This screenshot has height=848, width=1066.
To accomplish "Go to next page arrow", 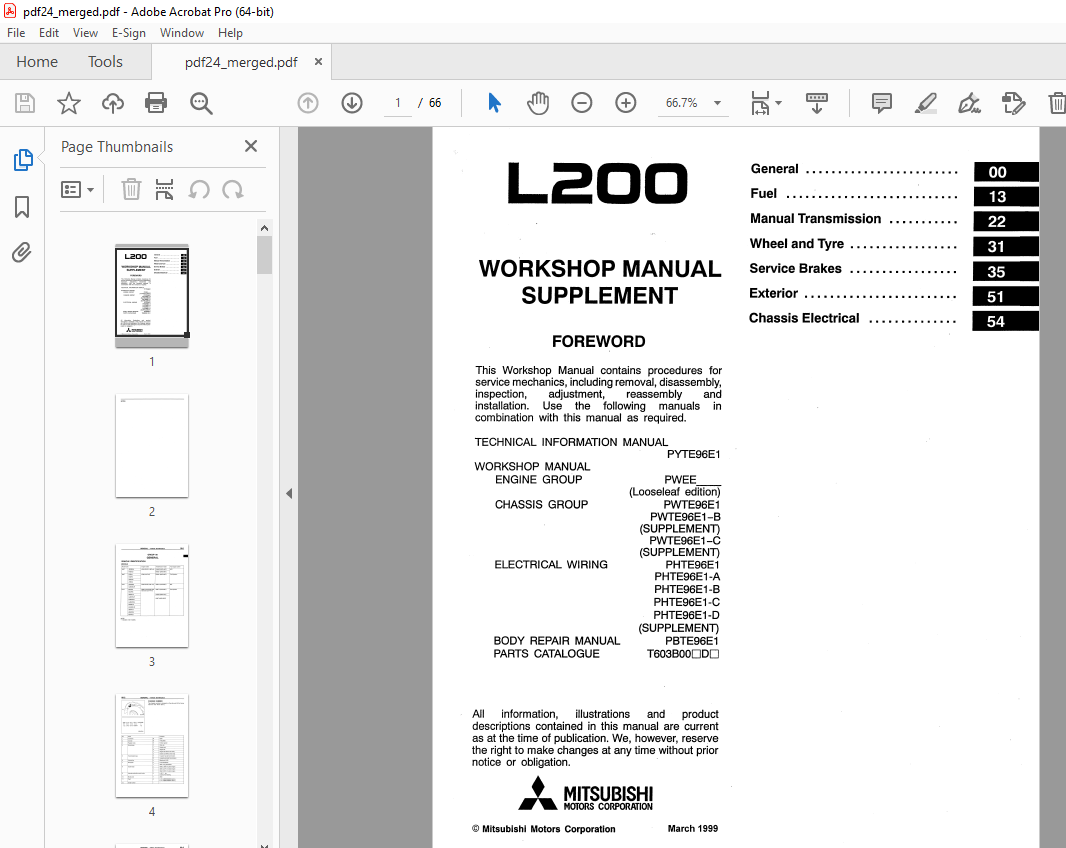I will click(x=351, y=103).
